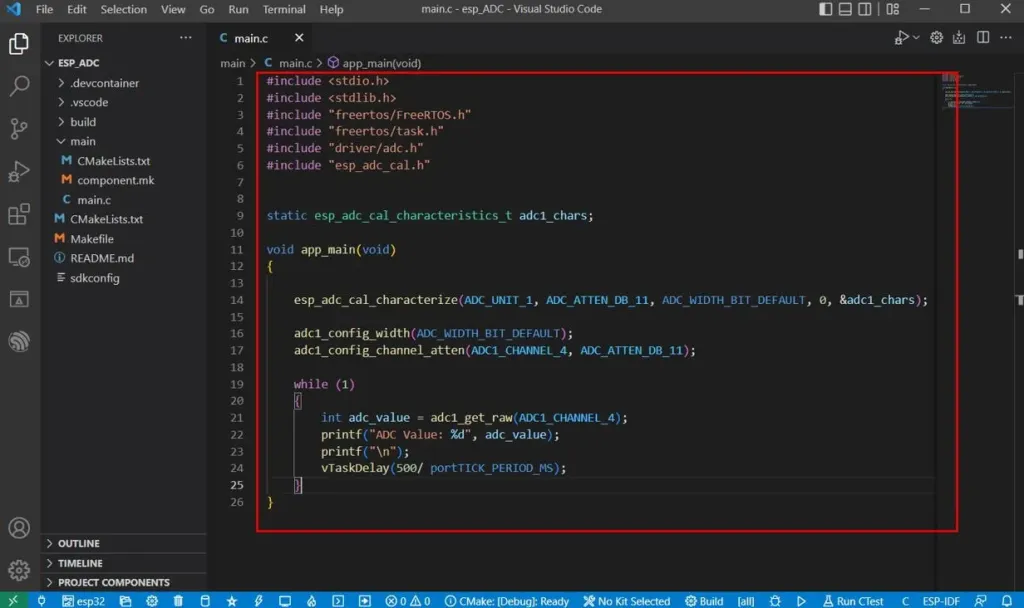The width and height of the screenshot is (1024, 608).
Task: Click the CMake debug bug icon in status bar
Action: coord(775,601)
